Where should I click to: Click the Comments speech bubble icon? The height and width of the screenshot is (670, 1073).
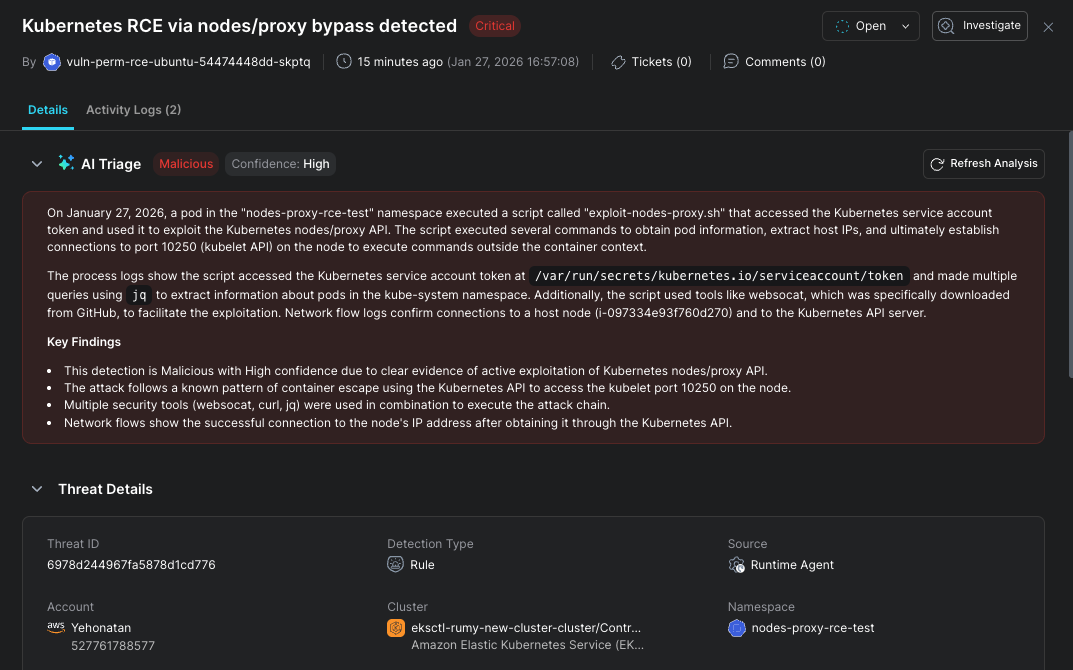pos(731,62)
